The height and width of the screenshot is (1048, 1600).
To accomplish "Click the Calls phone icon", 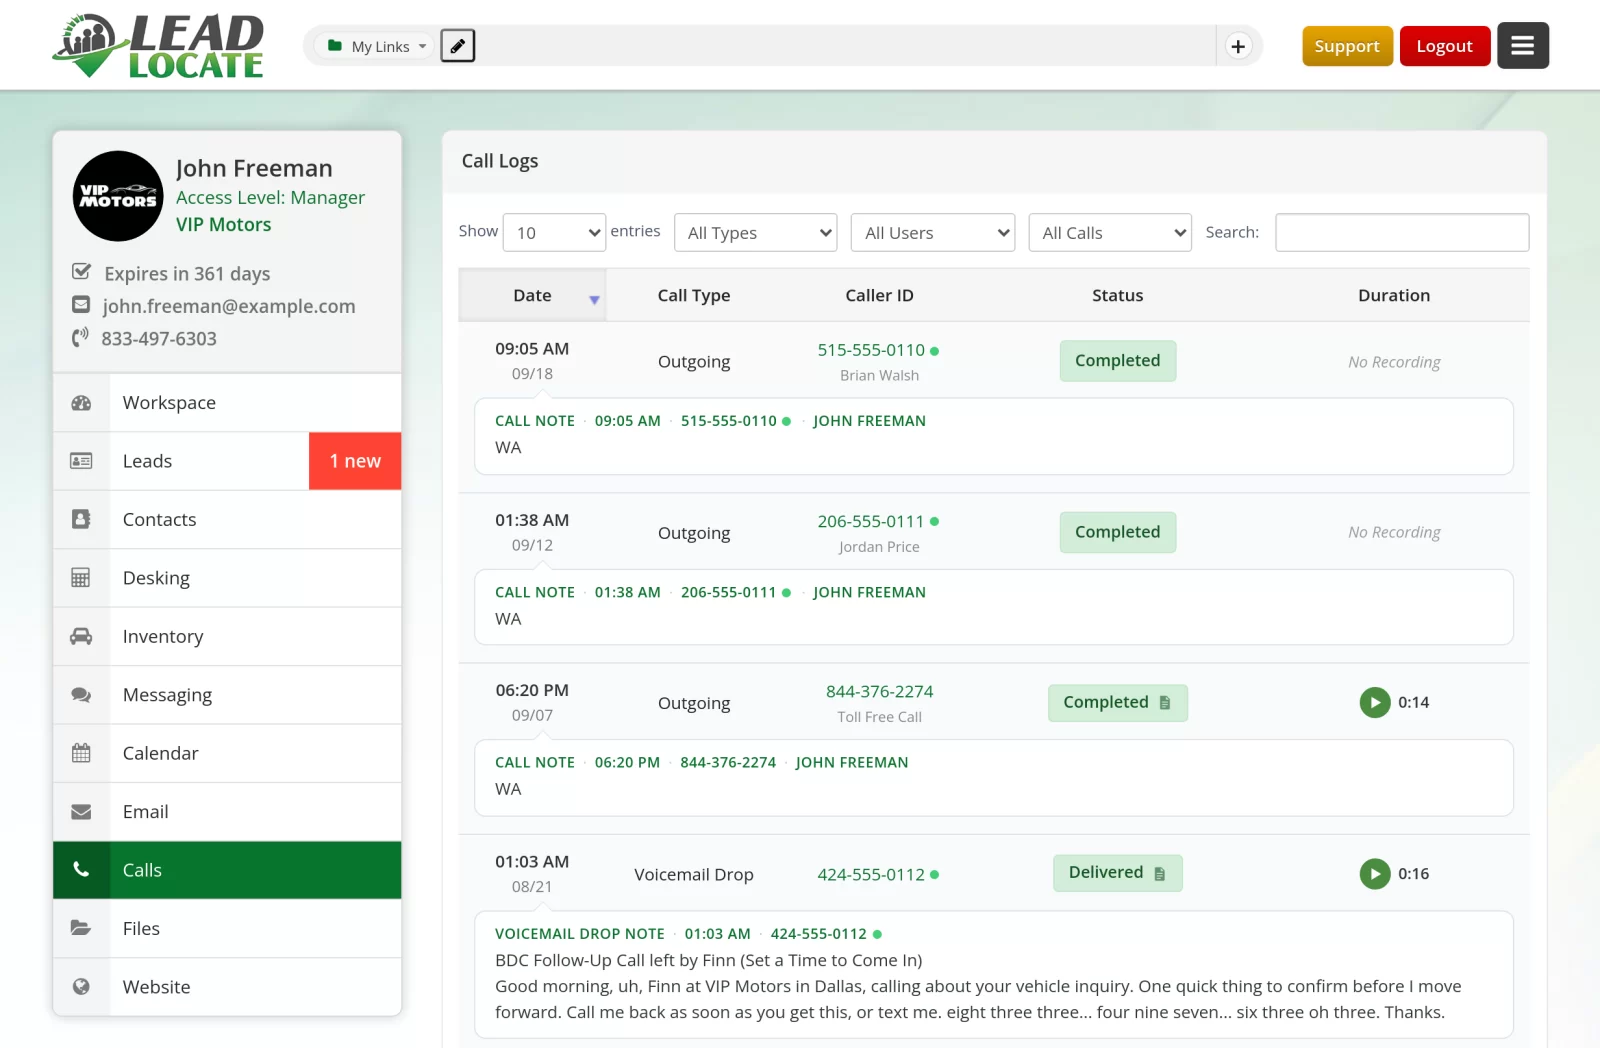I will pos(81,870).
